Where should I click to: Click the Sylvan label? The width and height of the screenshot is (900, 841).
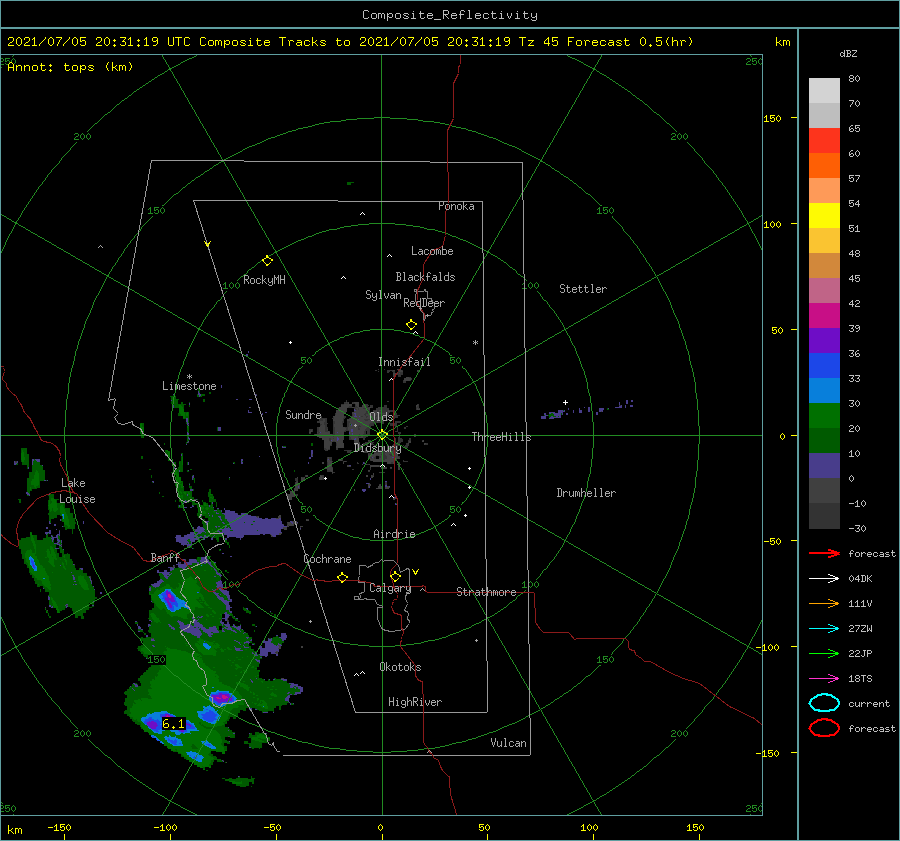coord(383,295)
